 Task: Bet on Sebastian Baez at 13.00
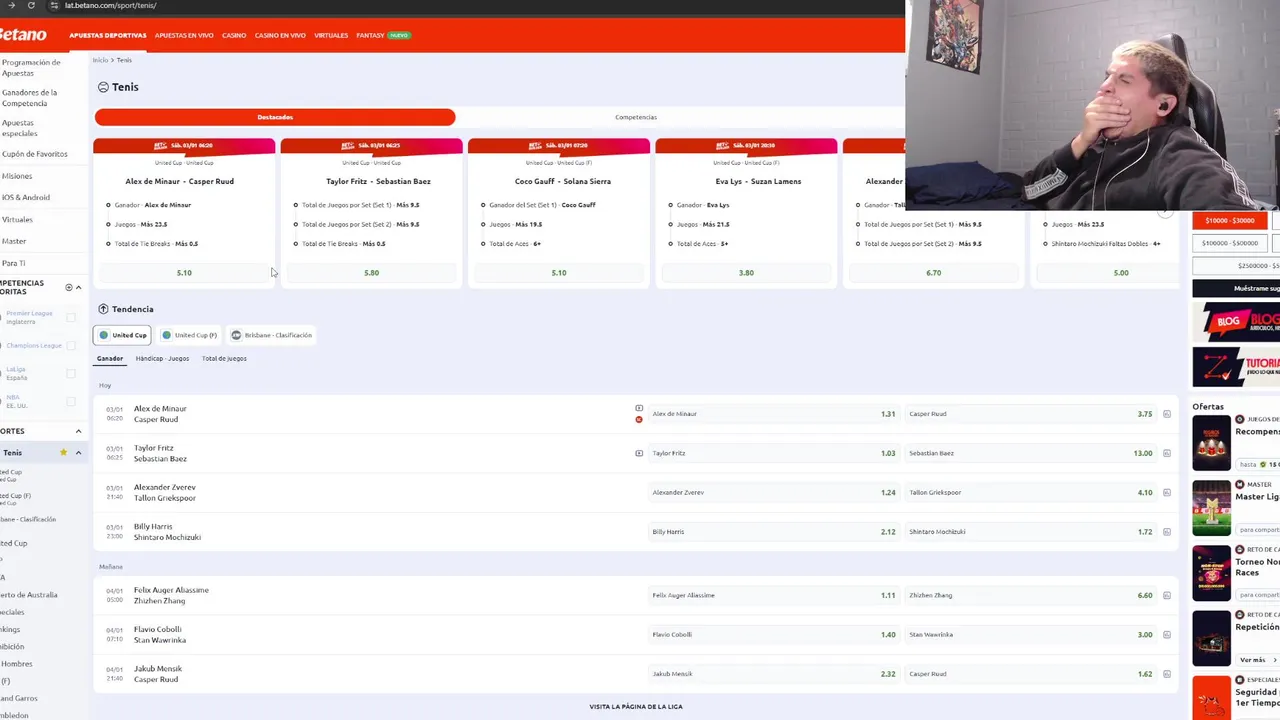[1031, 453]
